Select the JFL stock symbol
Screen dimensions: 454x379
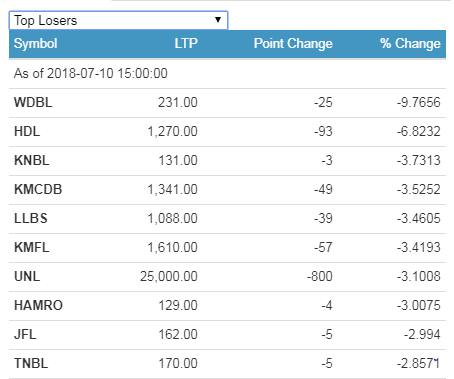(x=25, y=334)
